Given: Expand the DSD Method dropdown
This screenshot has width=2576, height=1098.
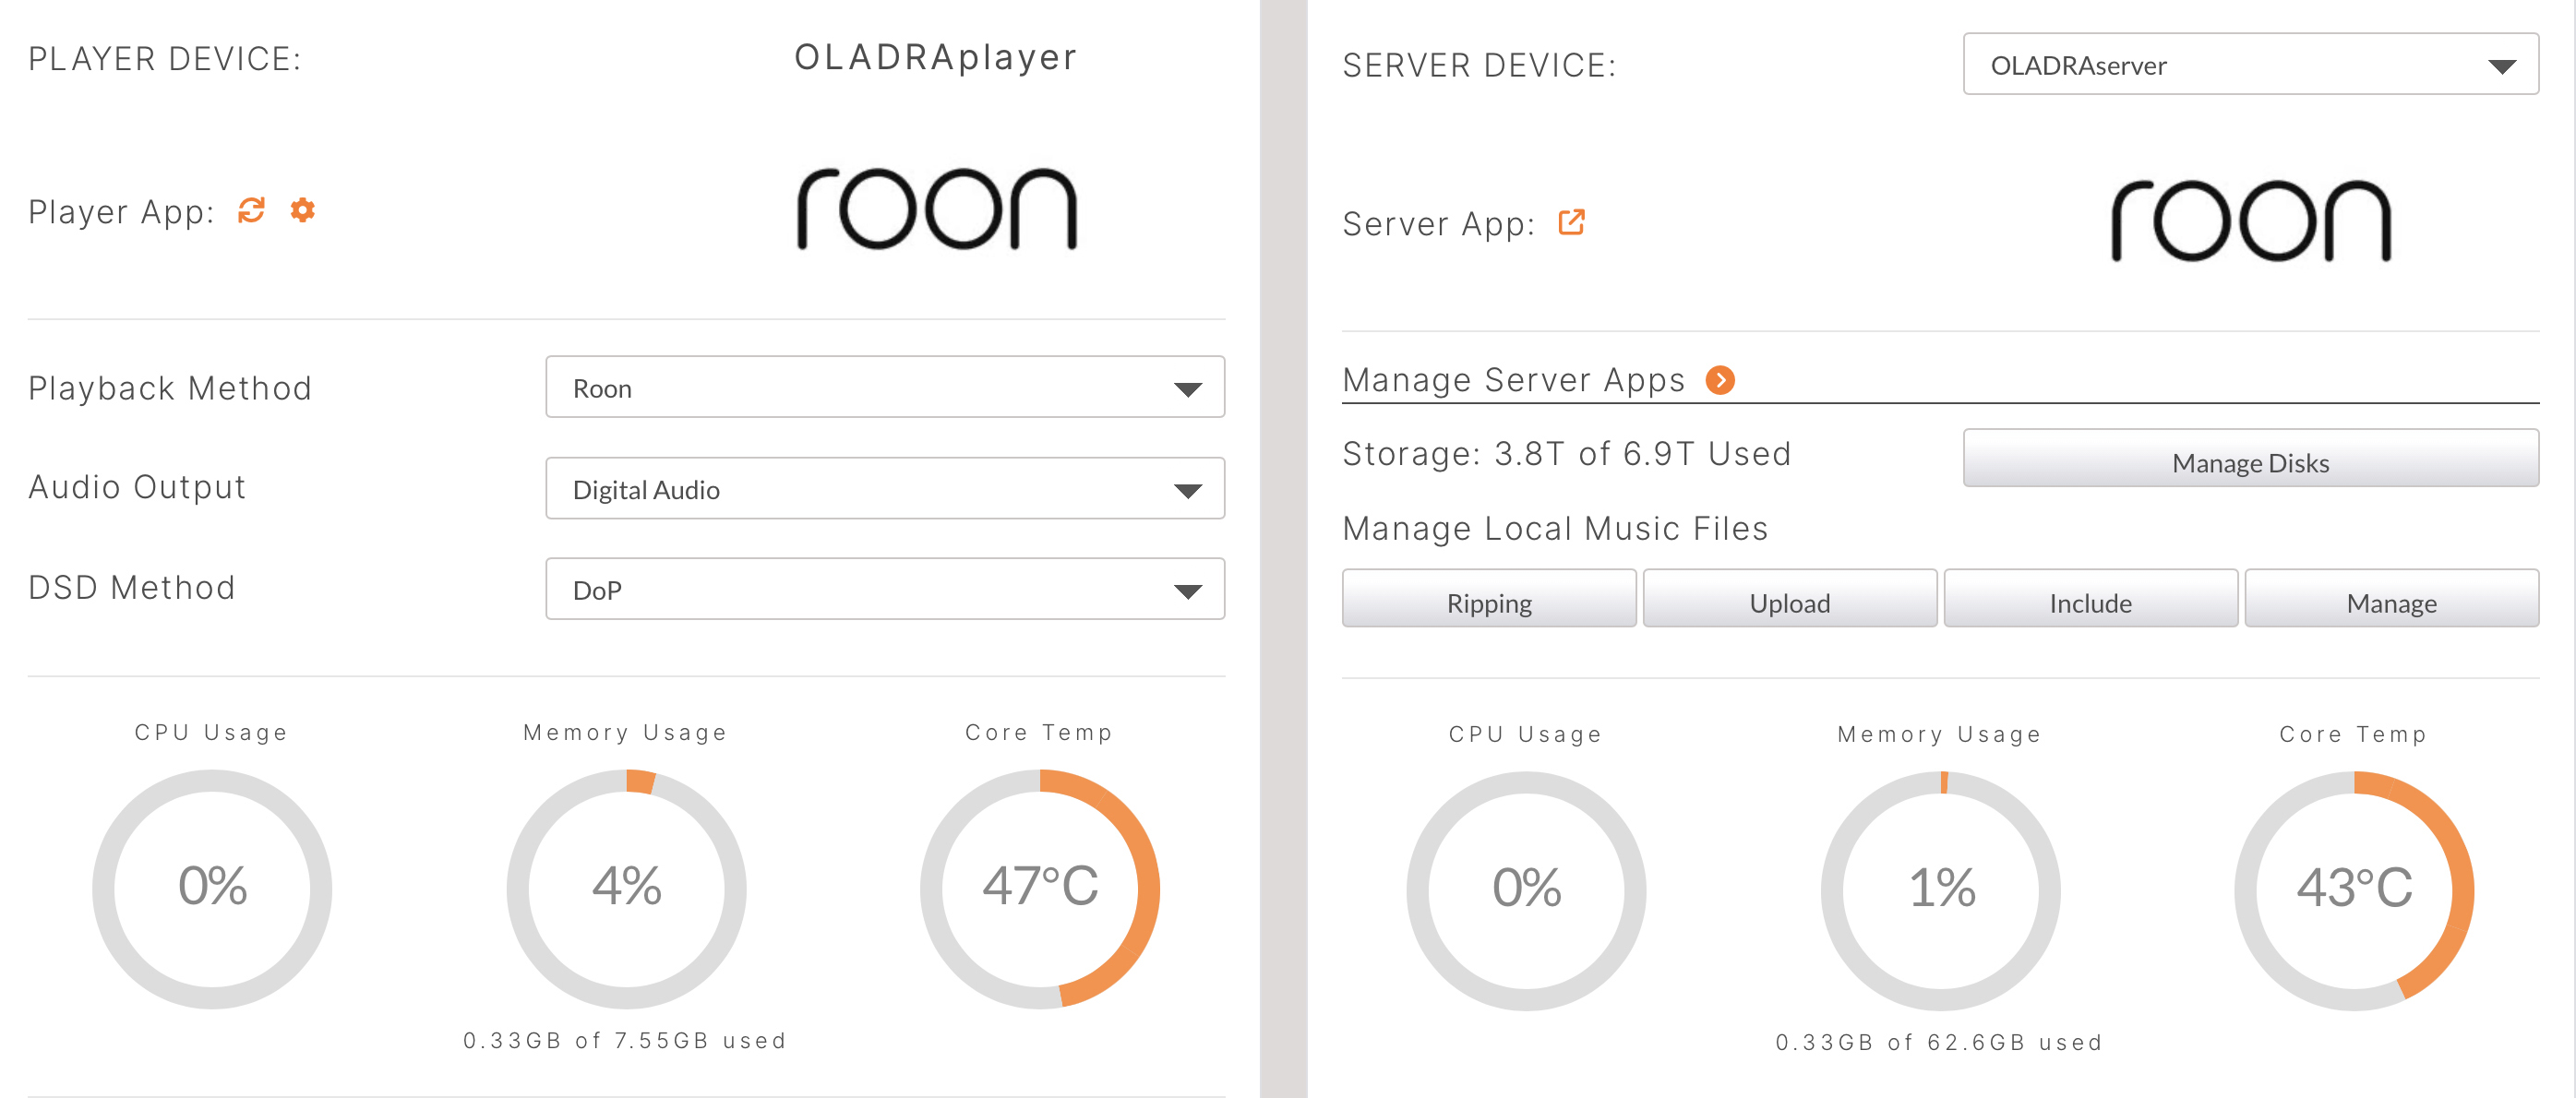Looking at the screenshot, I should (x=884, y=589).
